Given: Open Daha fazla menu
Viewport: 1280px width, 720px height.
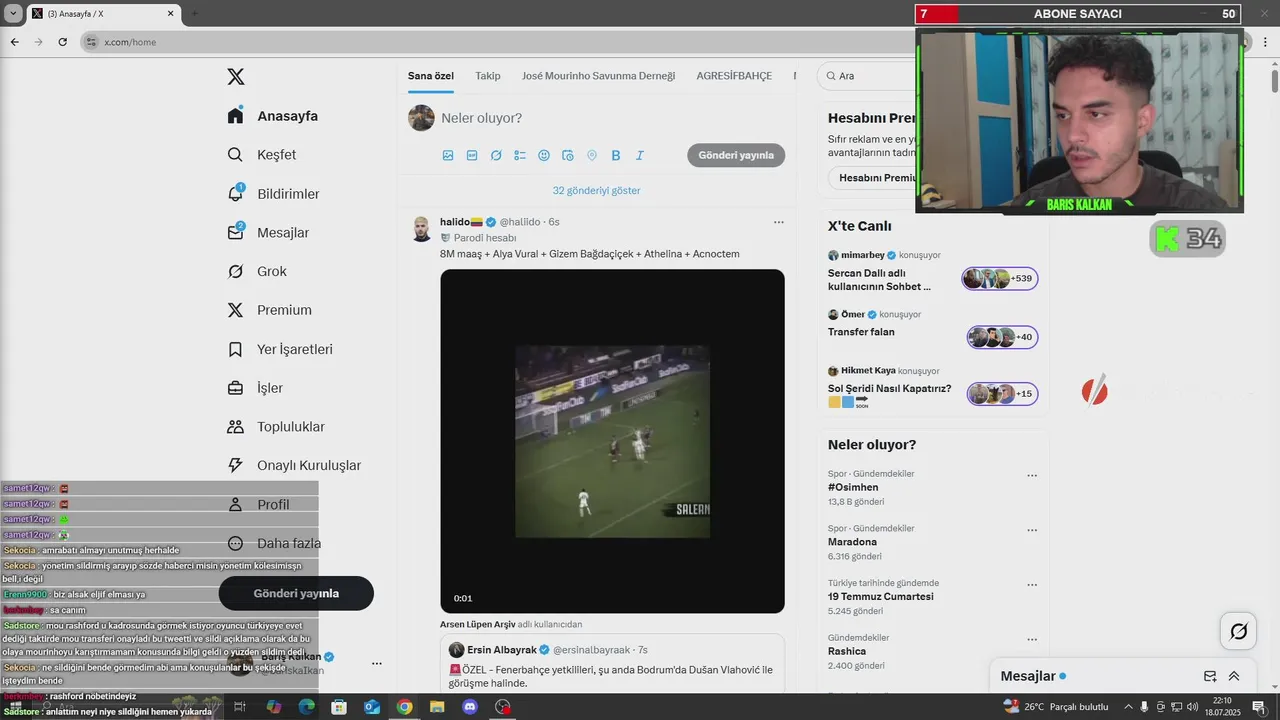Looking at the screenshot, I should coord(274,544).
